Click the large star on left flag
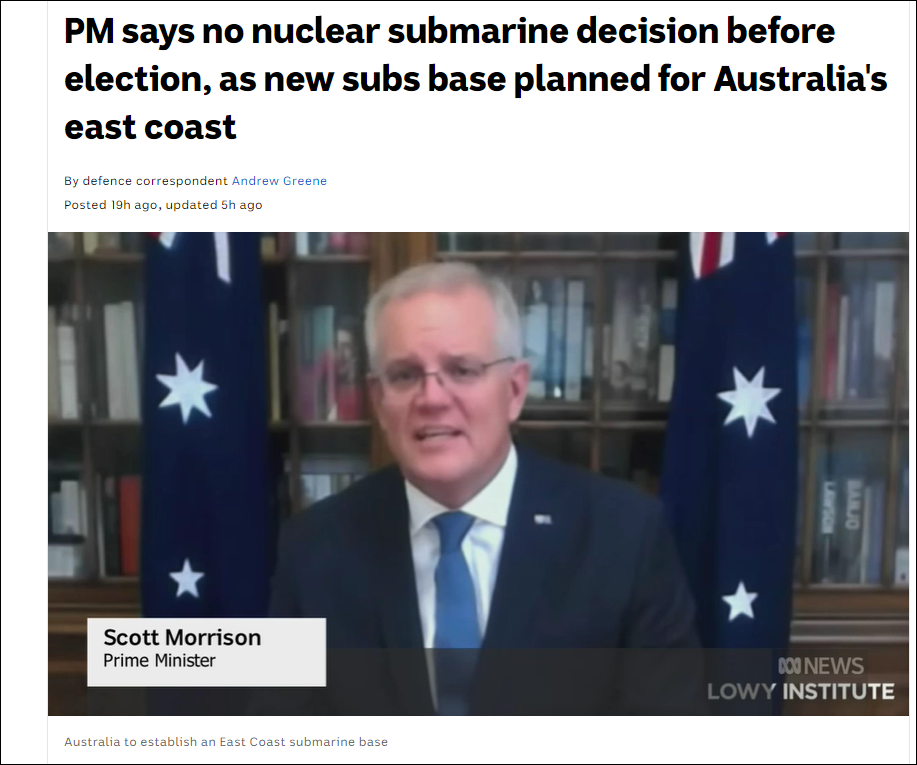Viewport: 917px width, 765px height. pos(187,387)
